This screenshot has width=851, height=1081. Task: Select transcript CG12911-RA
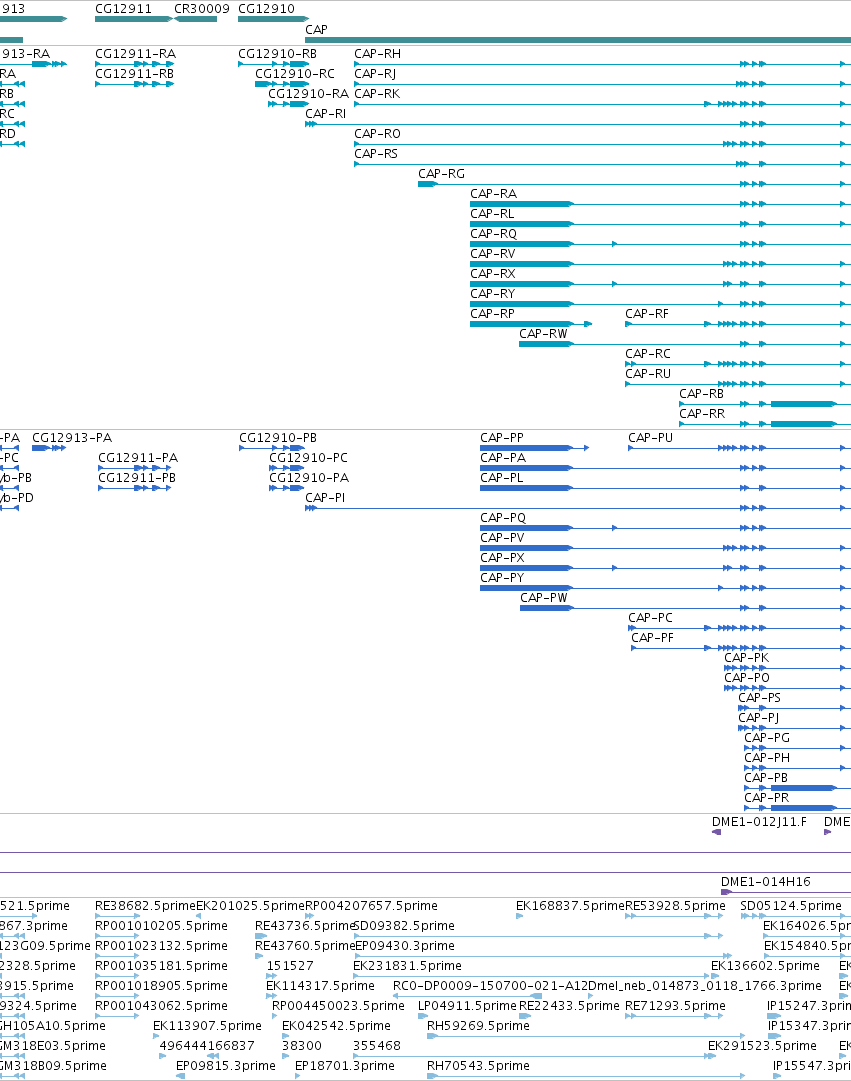[135, 54]
